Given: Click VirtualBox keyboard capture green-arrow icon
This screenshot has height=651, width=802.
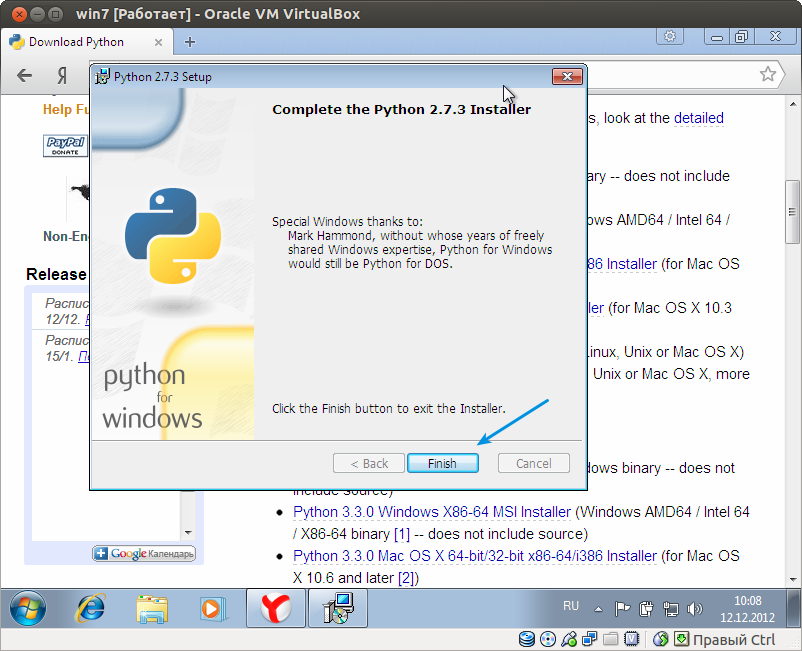Looking at the screenshot, I should coord(681,639).
